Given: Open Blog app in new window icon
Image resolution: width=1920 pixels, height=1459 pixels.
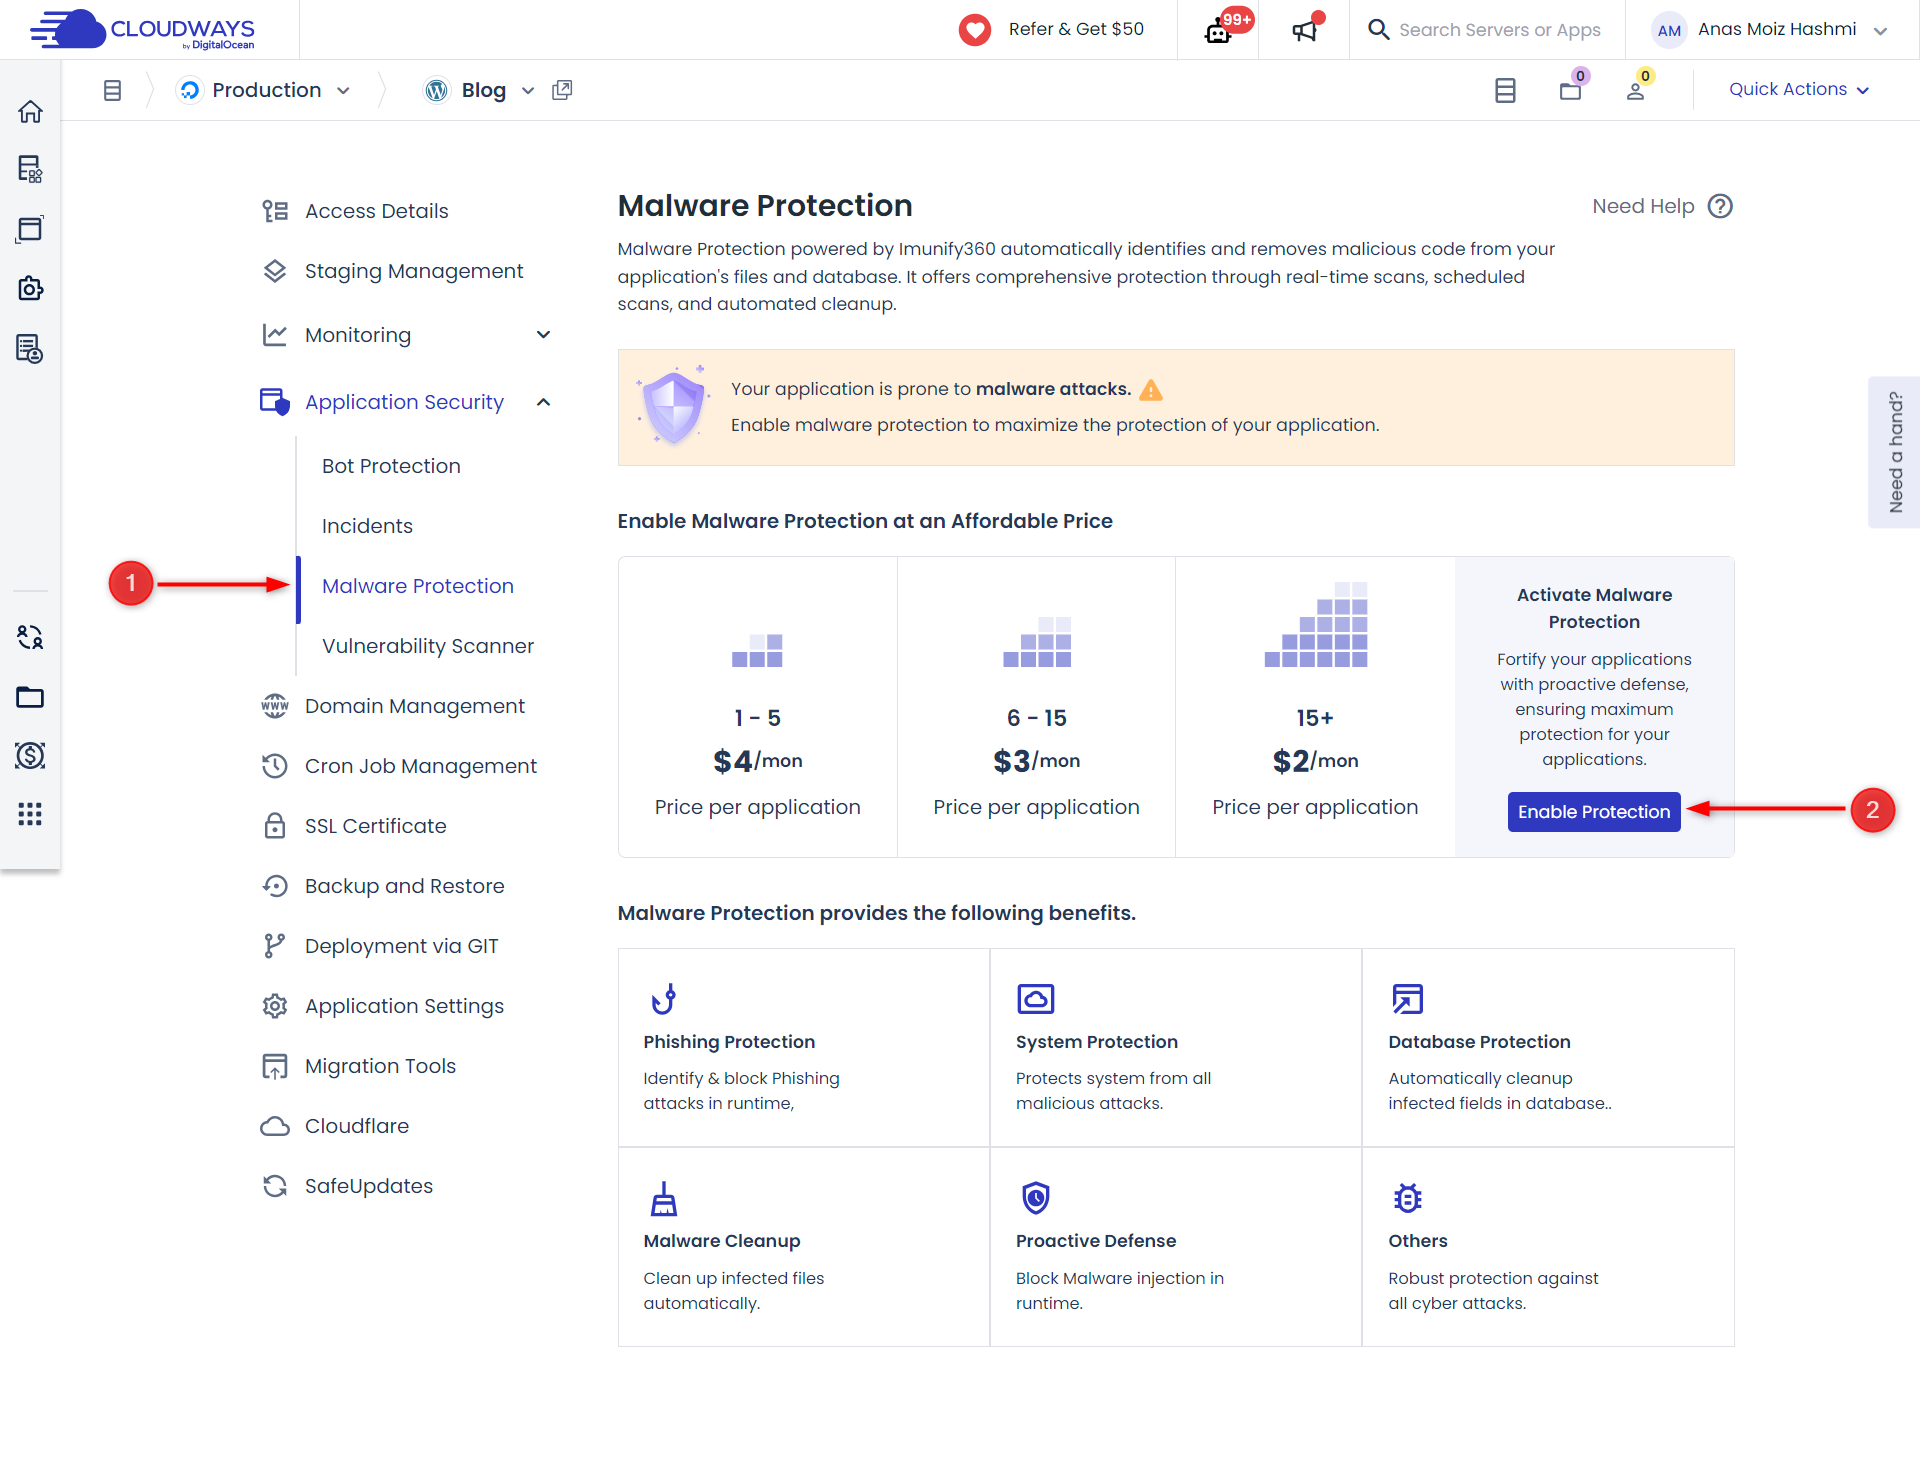Looking at the screenshot, I should point(562,90).
